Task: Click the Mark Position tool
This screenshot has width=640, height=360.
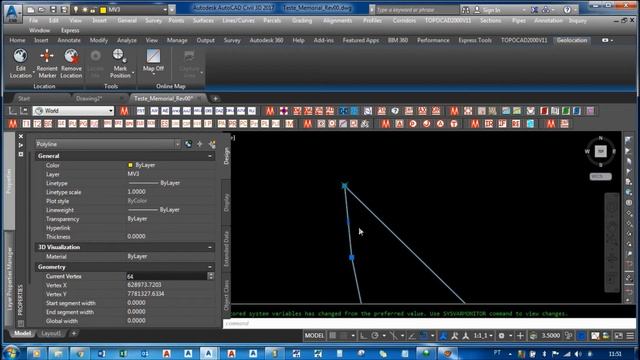Action: pyautogui.click(x=120, y=64)
